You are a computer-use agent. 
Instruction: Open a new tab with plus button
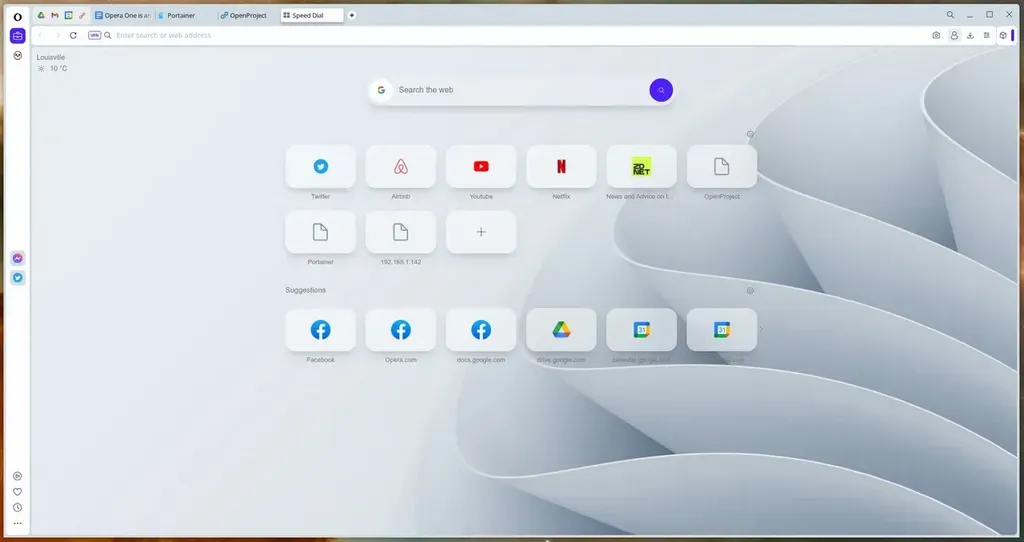pos(351,15)
